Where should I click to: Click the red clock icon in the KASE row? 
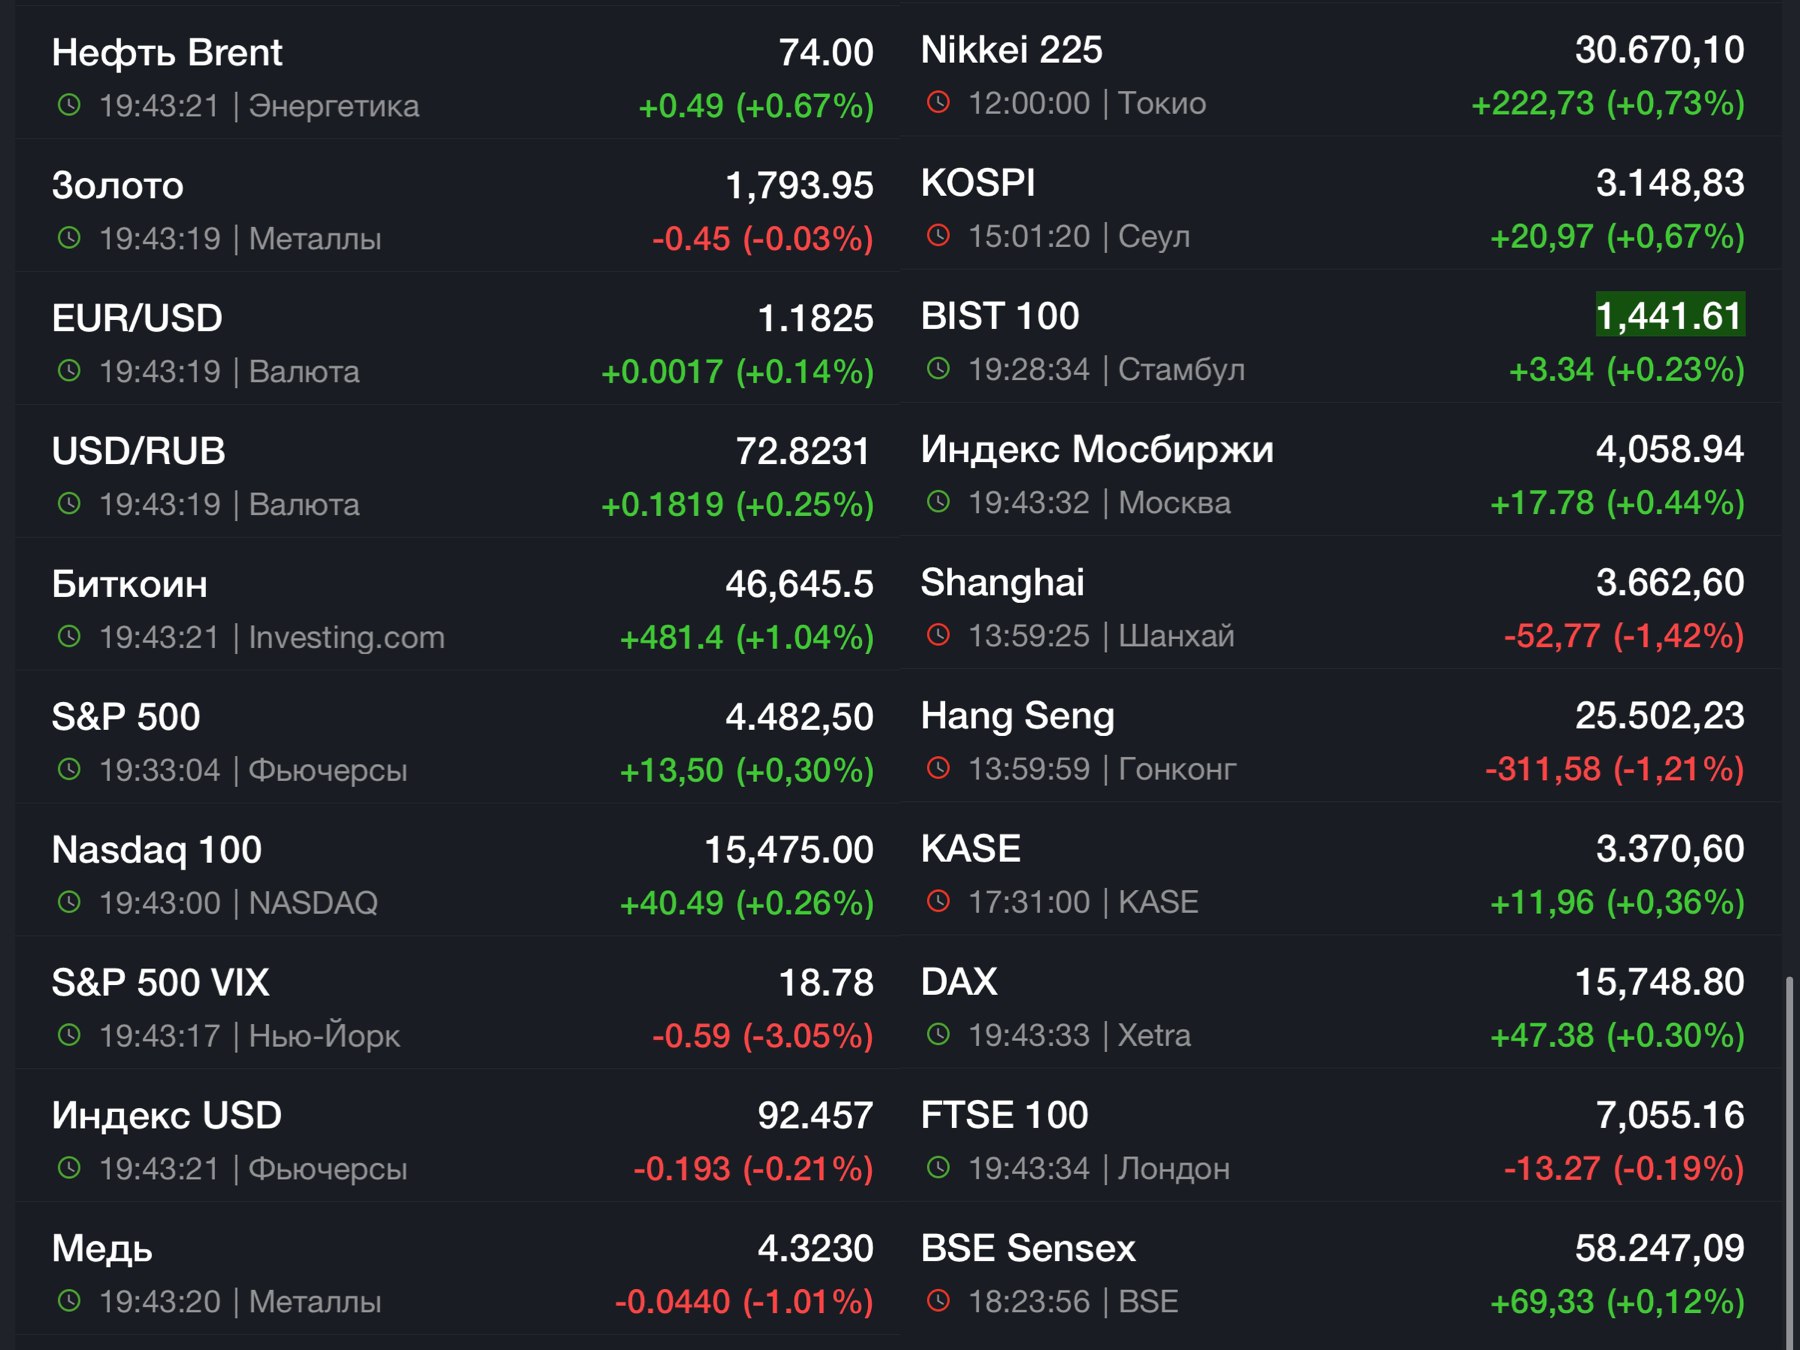938,902
